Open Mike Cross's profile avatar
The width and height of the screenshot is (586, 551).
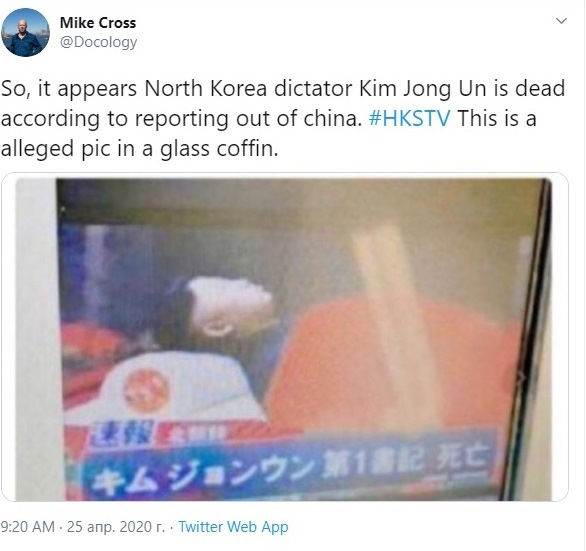[25, 32]
